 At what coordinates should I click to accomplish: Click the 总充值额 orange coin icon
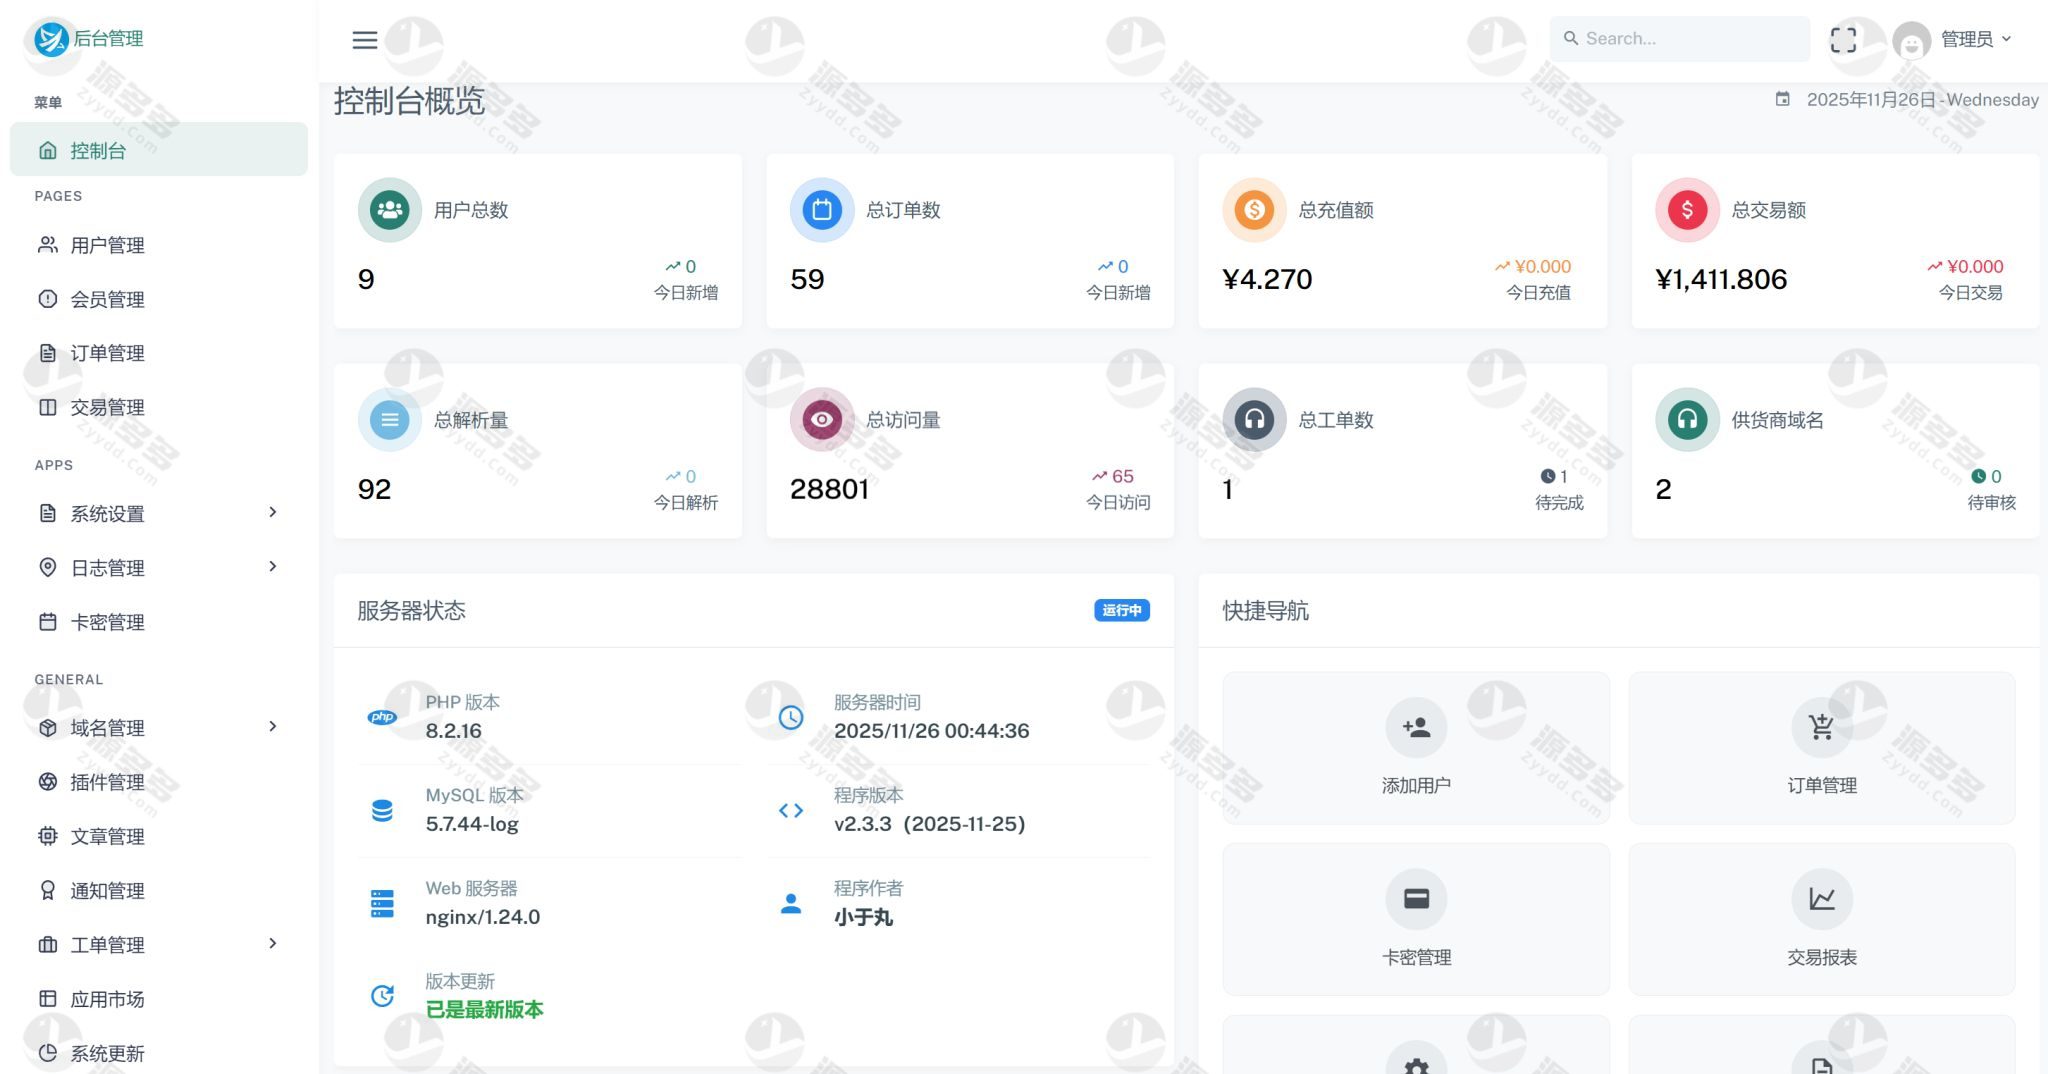(1254, 210)
